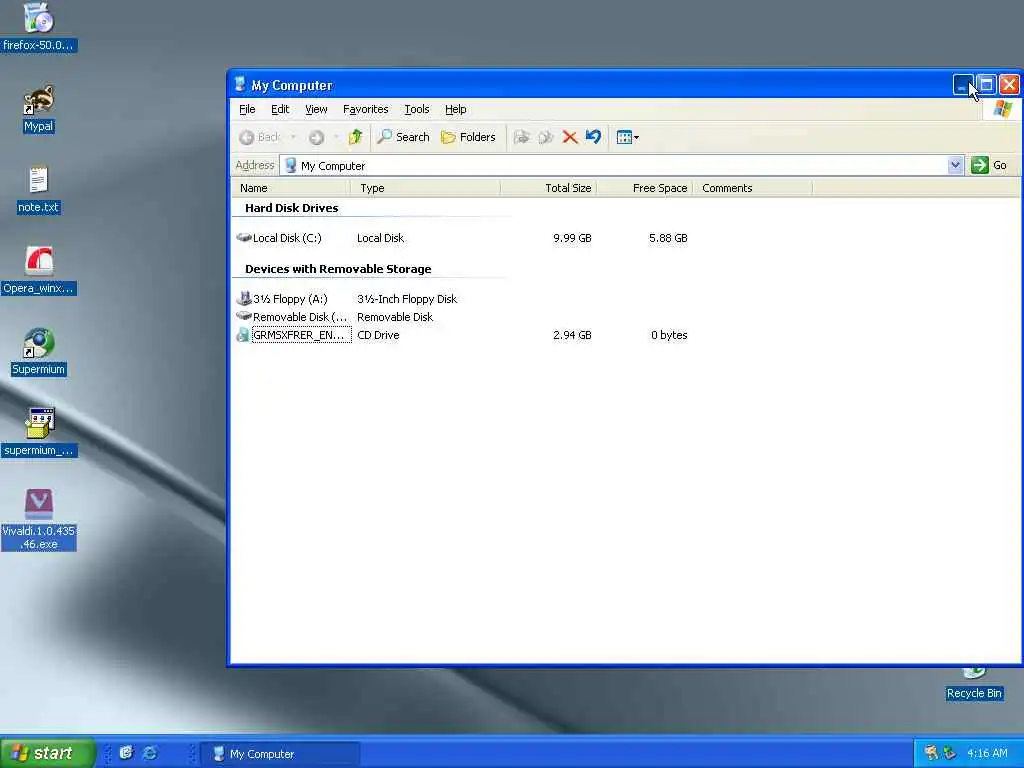Click the second system tray icon

(x=950, y=753)
